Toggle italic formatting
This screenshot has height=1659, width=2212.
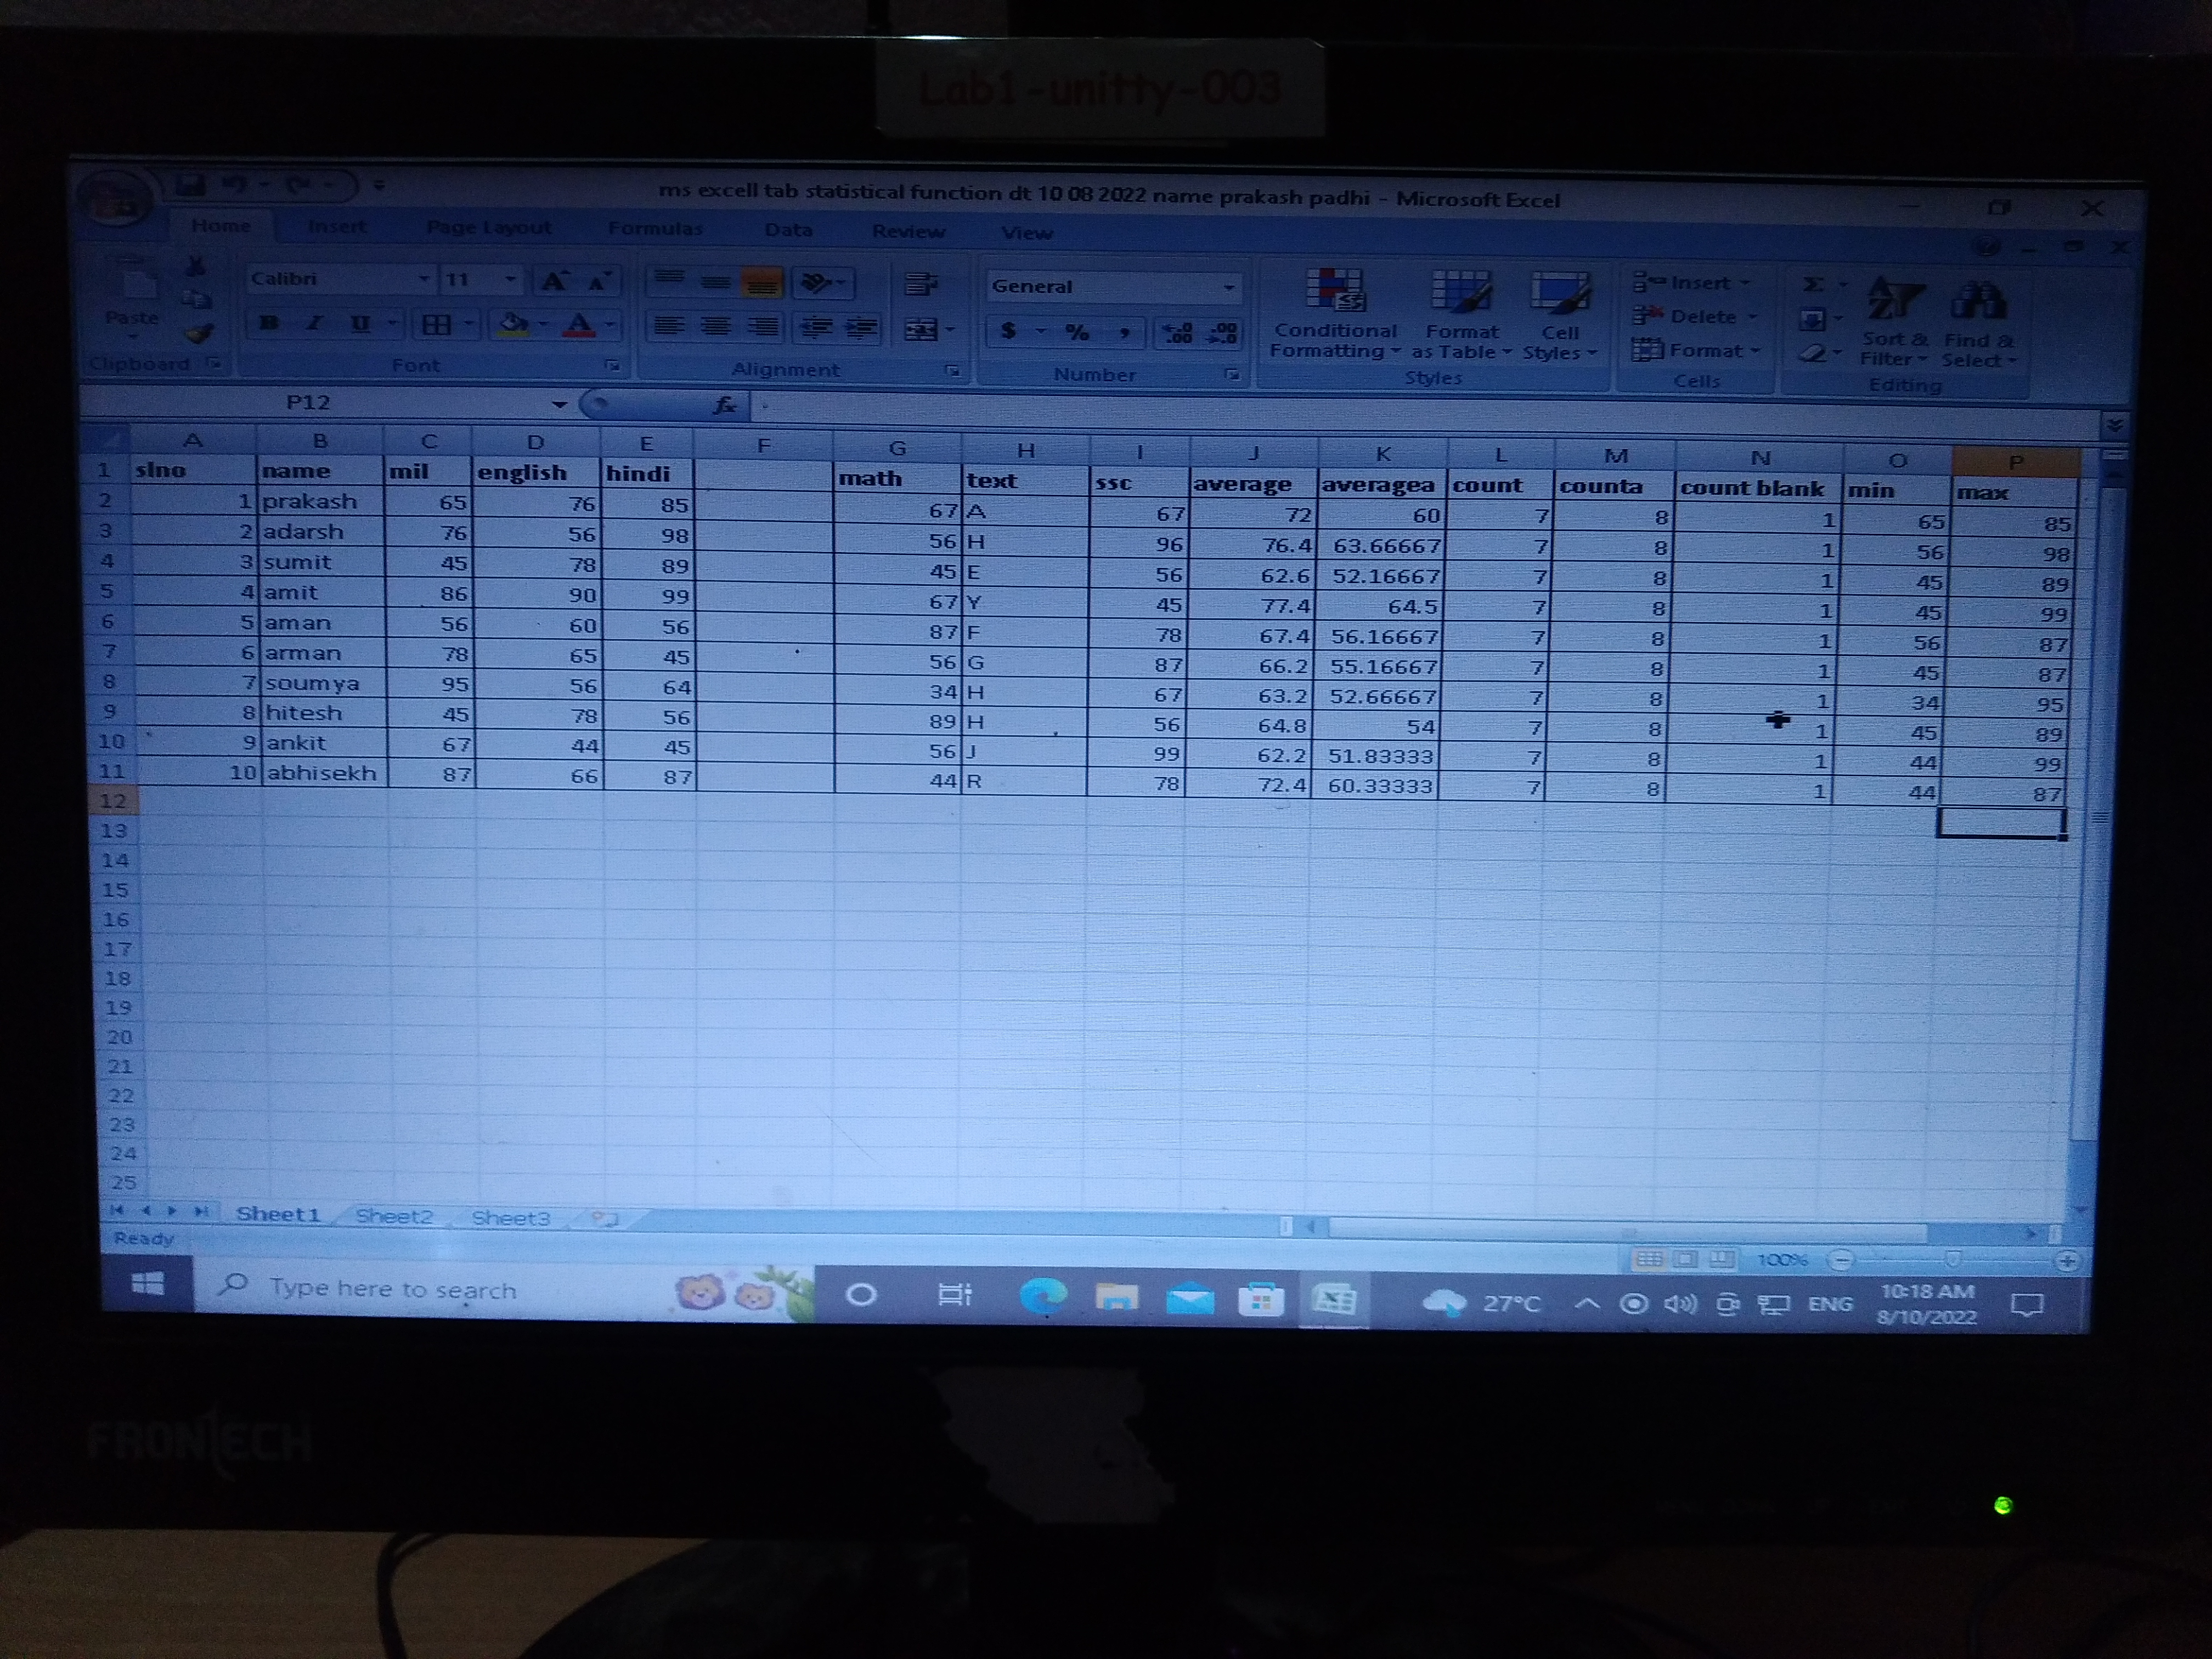315,323
